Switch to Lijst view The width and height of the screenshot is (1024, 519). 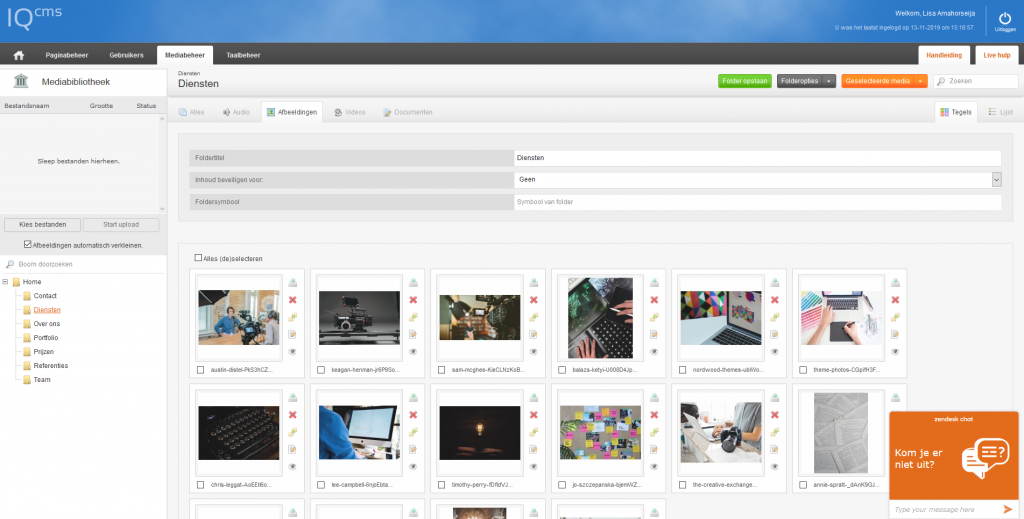[x=1000, y=112]
